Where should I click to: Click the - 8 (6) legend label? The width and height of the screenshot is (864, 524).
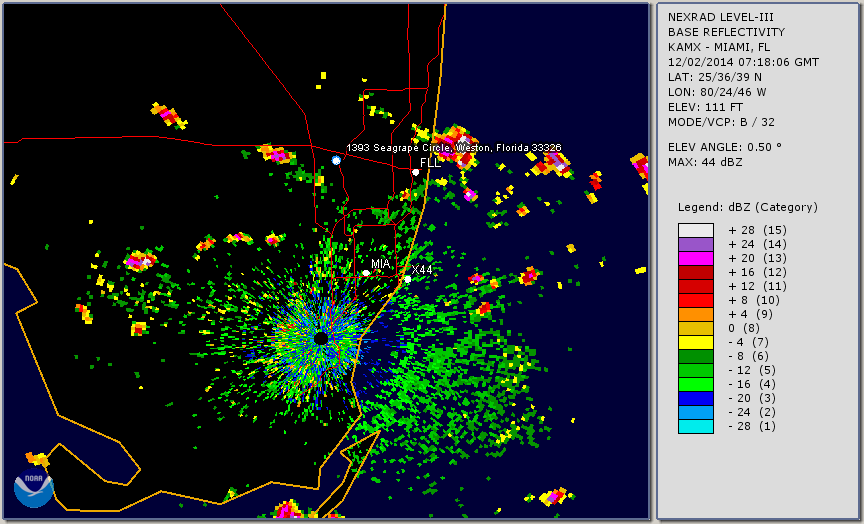pos(748,356)
